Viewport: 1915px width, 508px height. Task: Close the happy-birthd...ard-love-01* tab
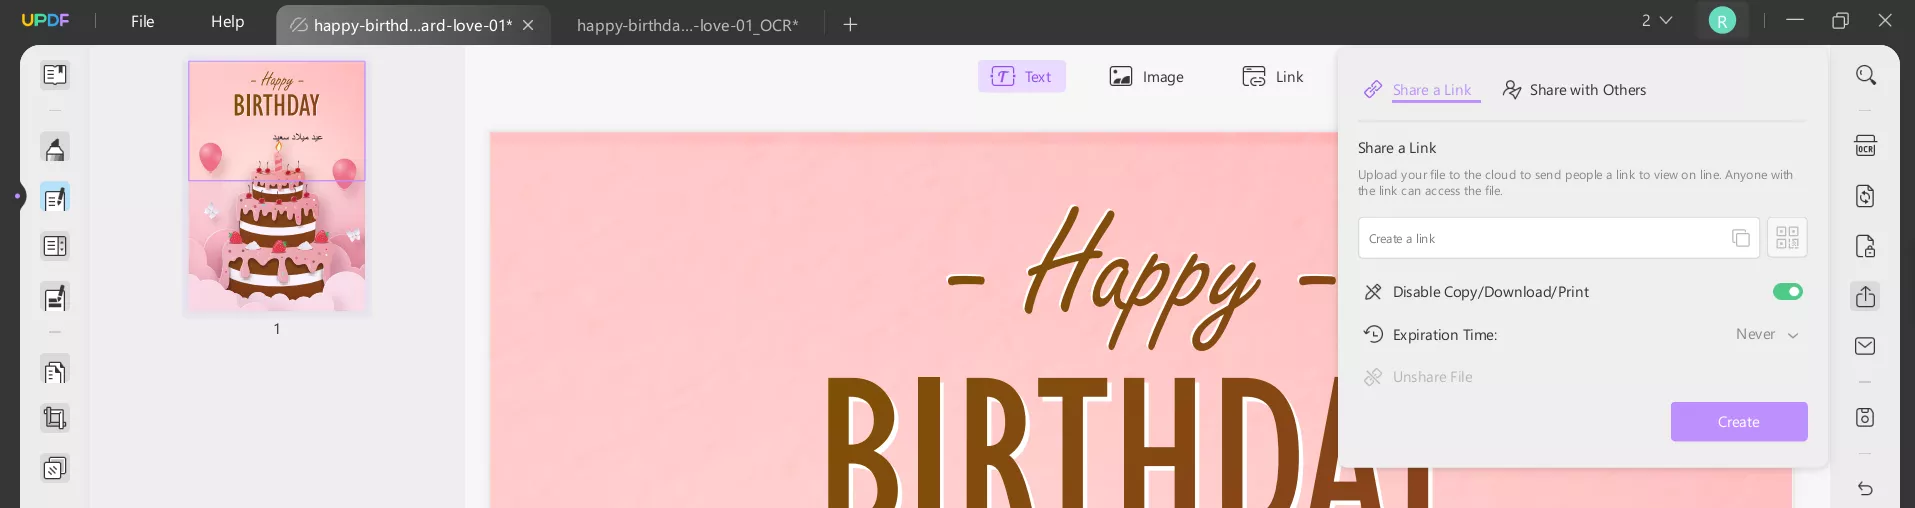[x=528, y=25]
